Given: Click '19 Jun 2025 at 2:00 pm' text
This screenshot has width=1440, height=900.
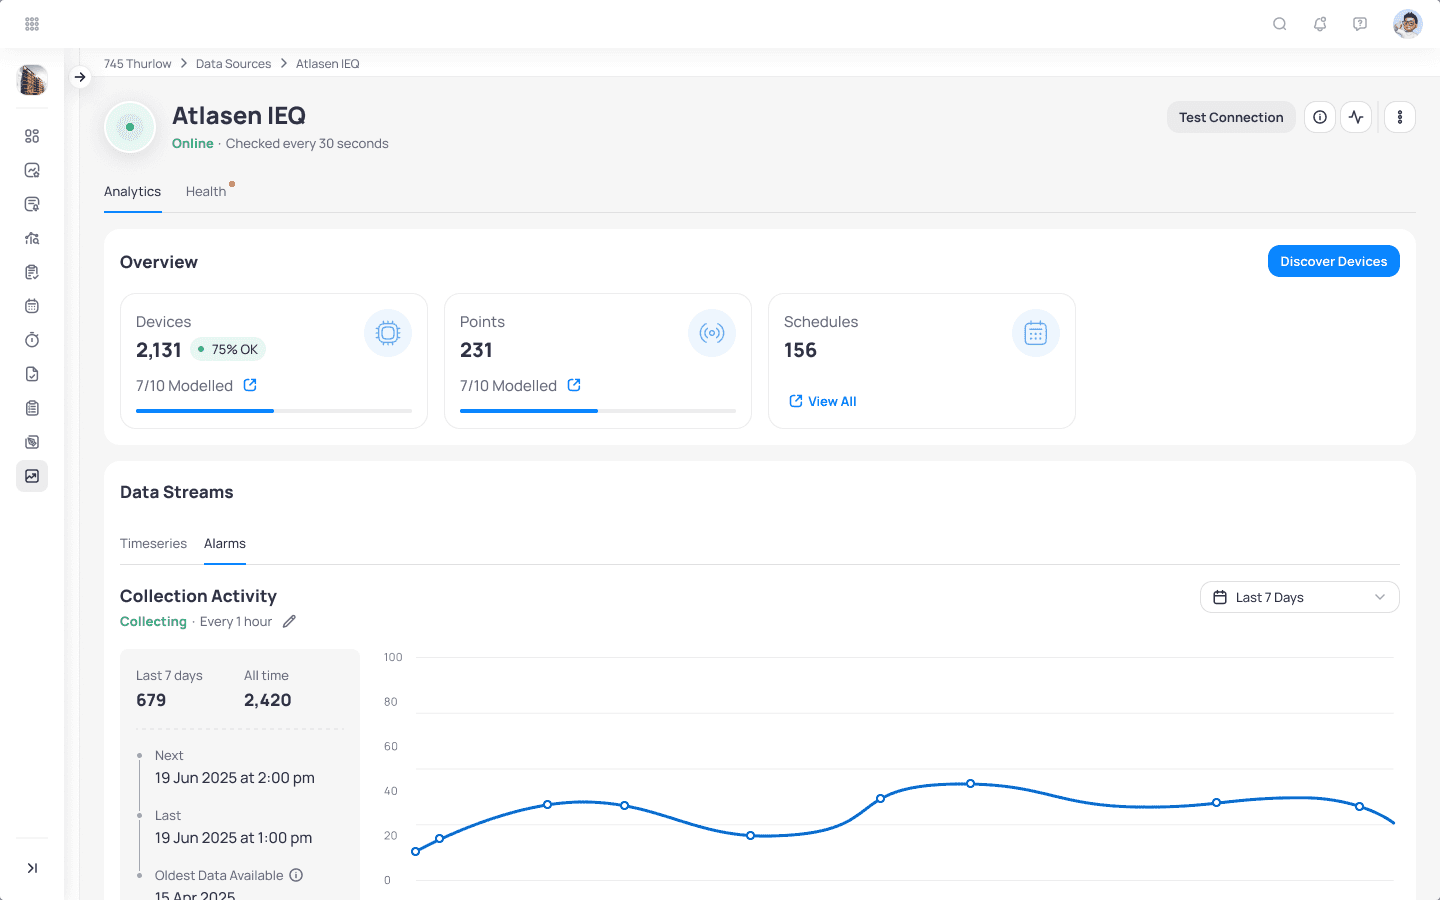Looking at the screenshot, I should (235, 777).
